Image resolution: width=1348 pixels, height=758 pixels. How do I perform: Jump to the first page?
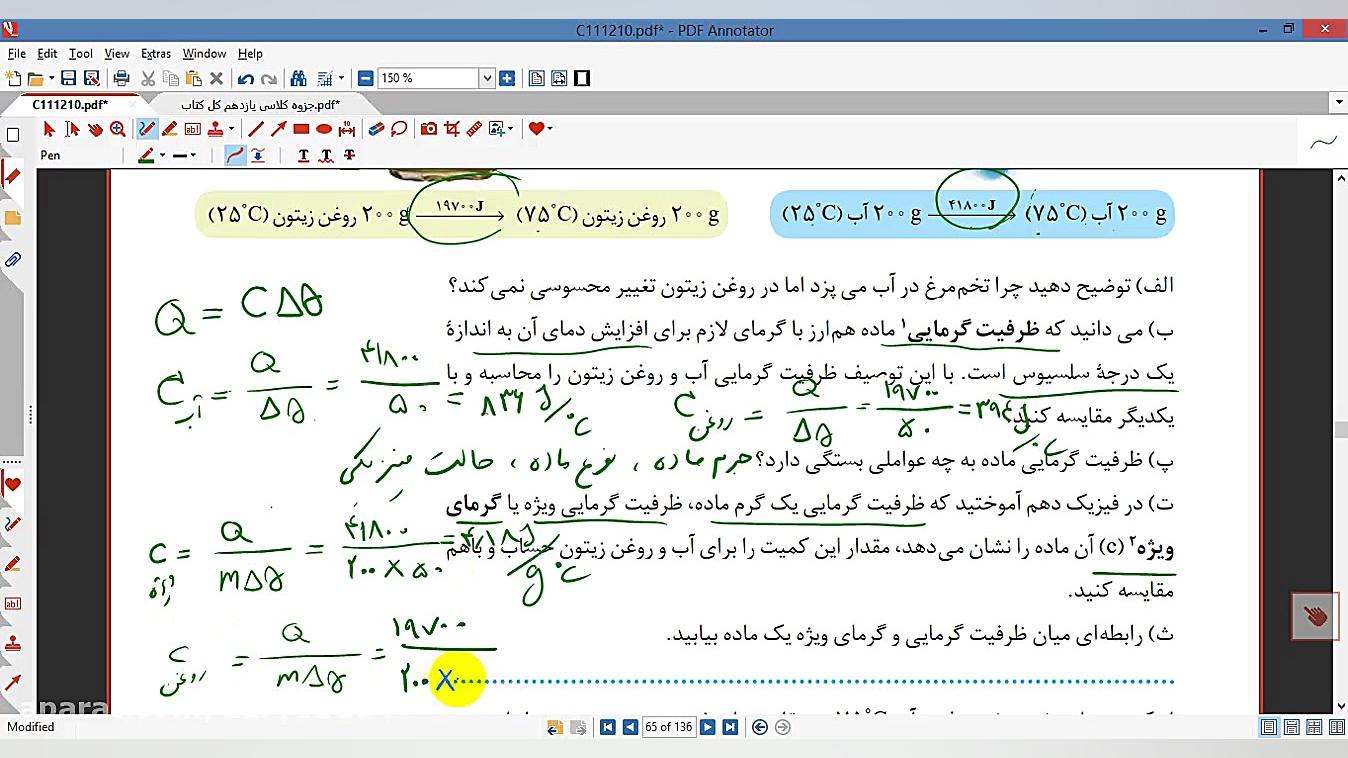tap(607, 727)
